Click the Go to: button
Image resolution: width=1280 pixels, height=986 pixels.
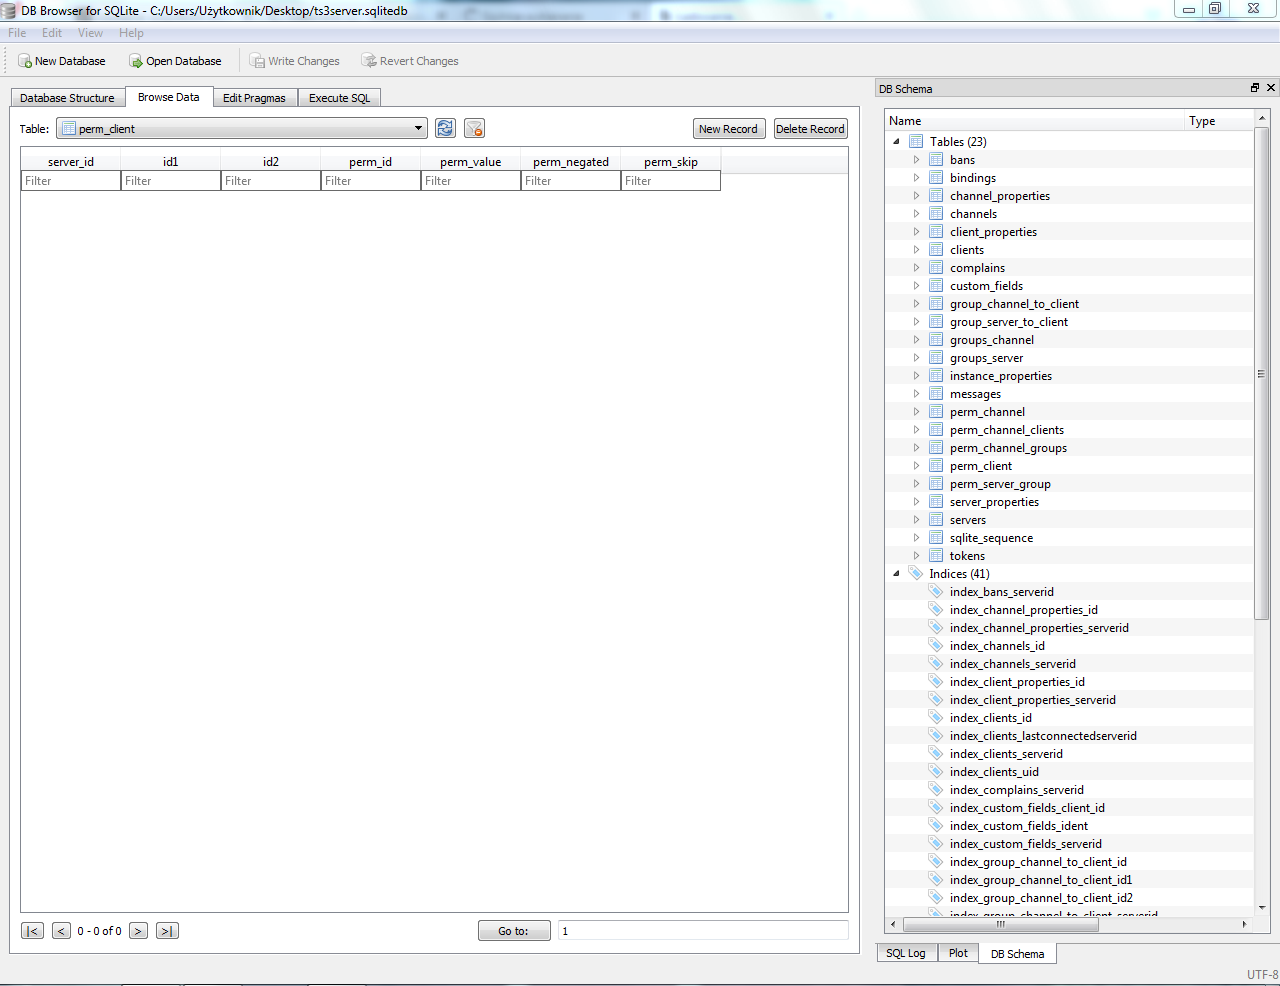coord(514,931)
